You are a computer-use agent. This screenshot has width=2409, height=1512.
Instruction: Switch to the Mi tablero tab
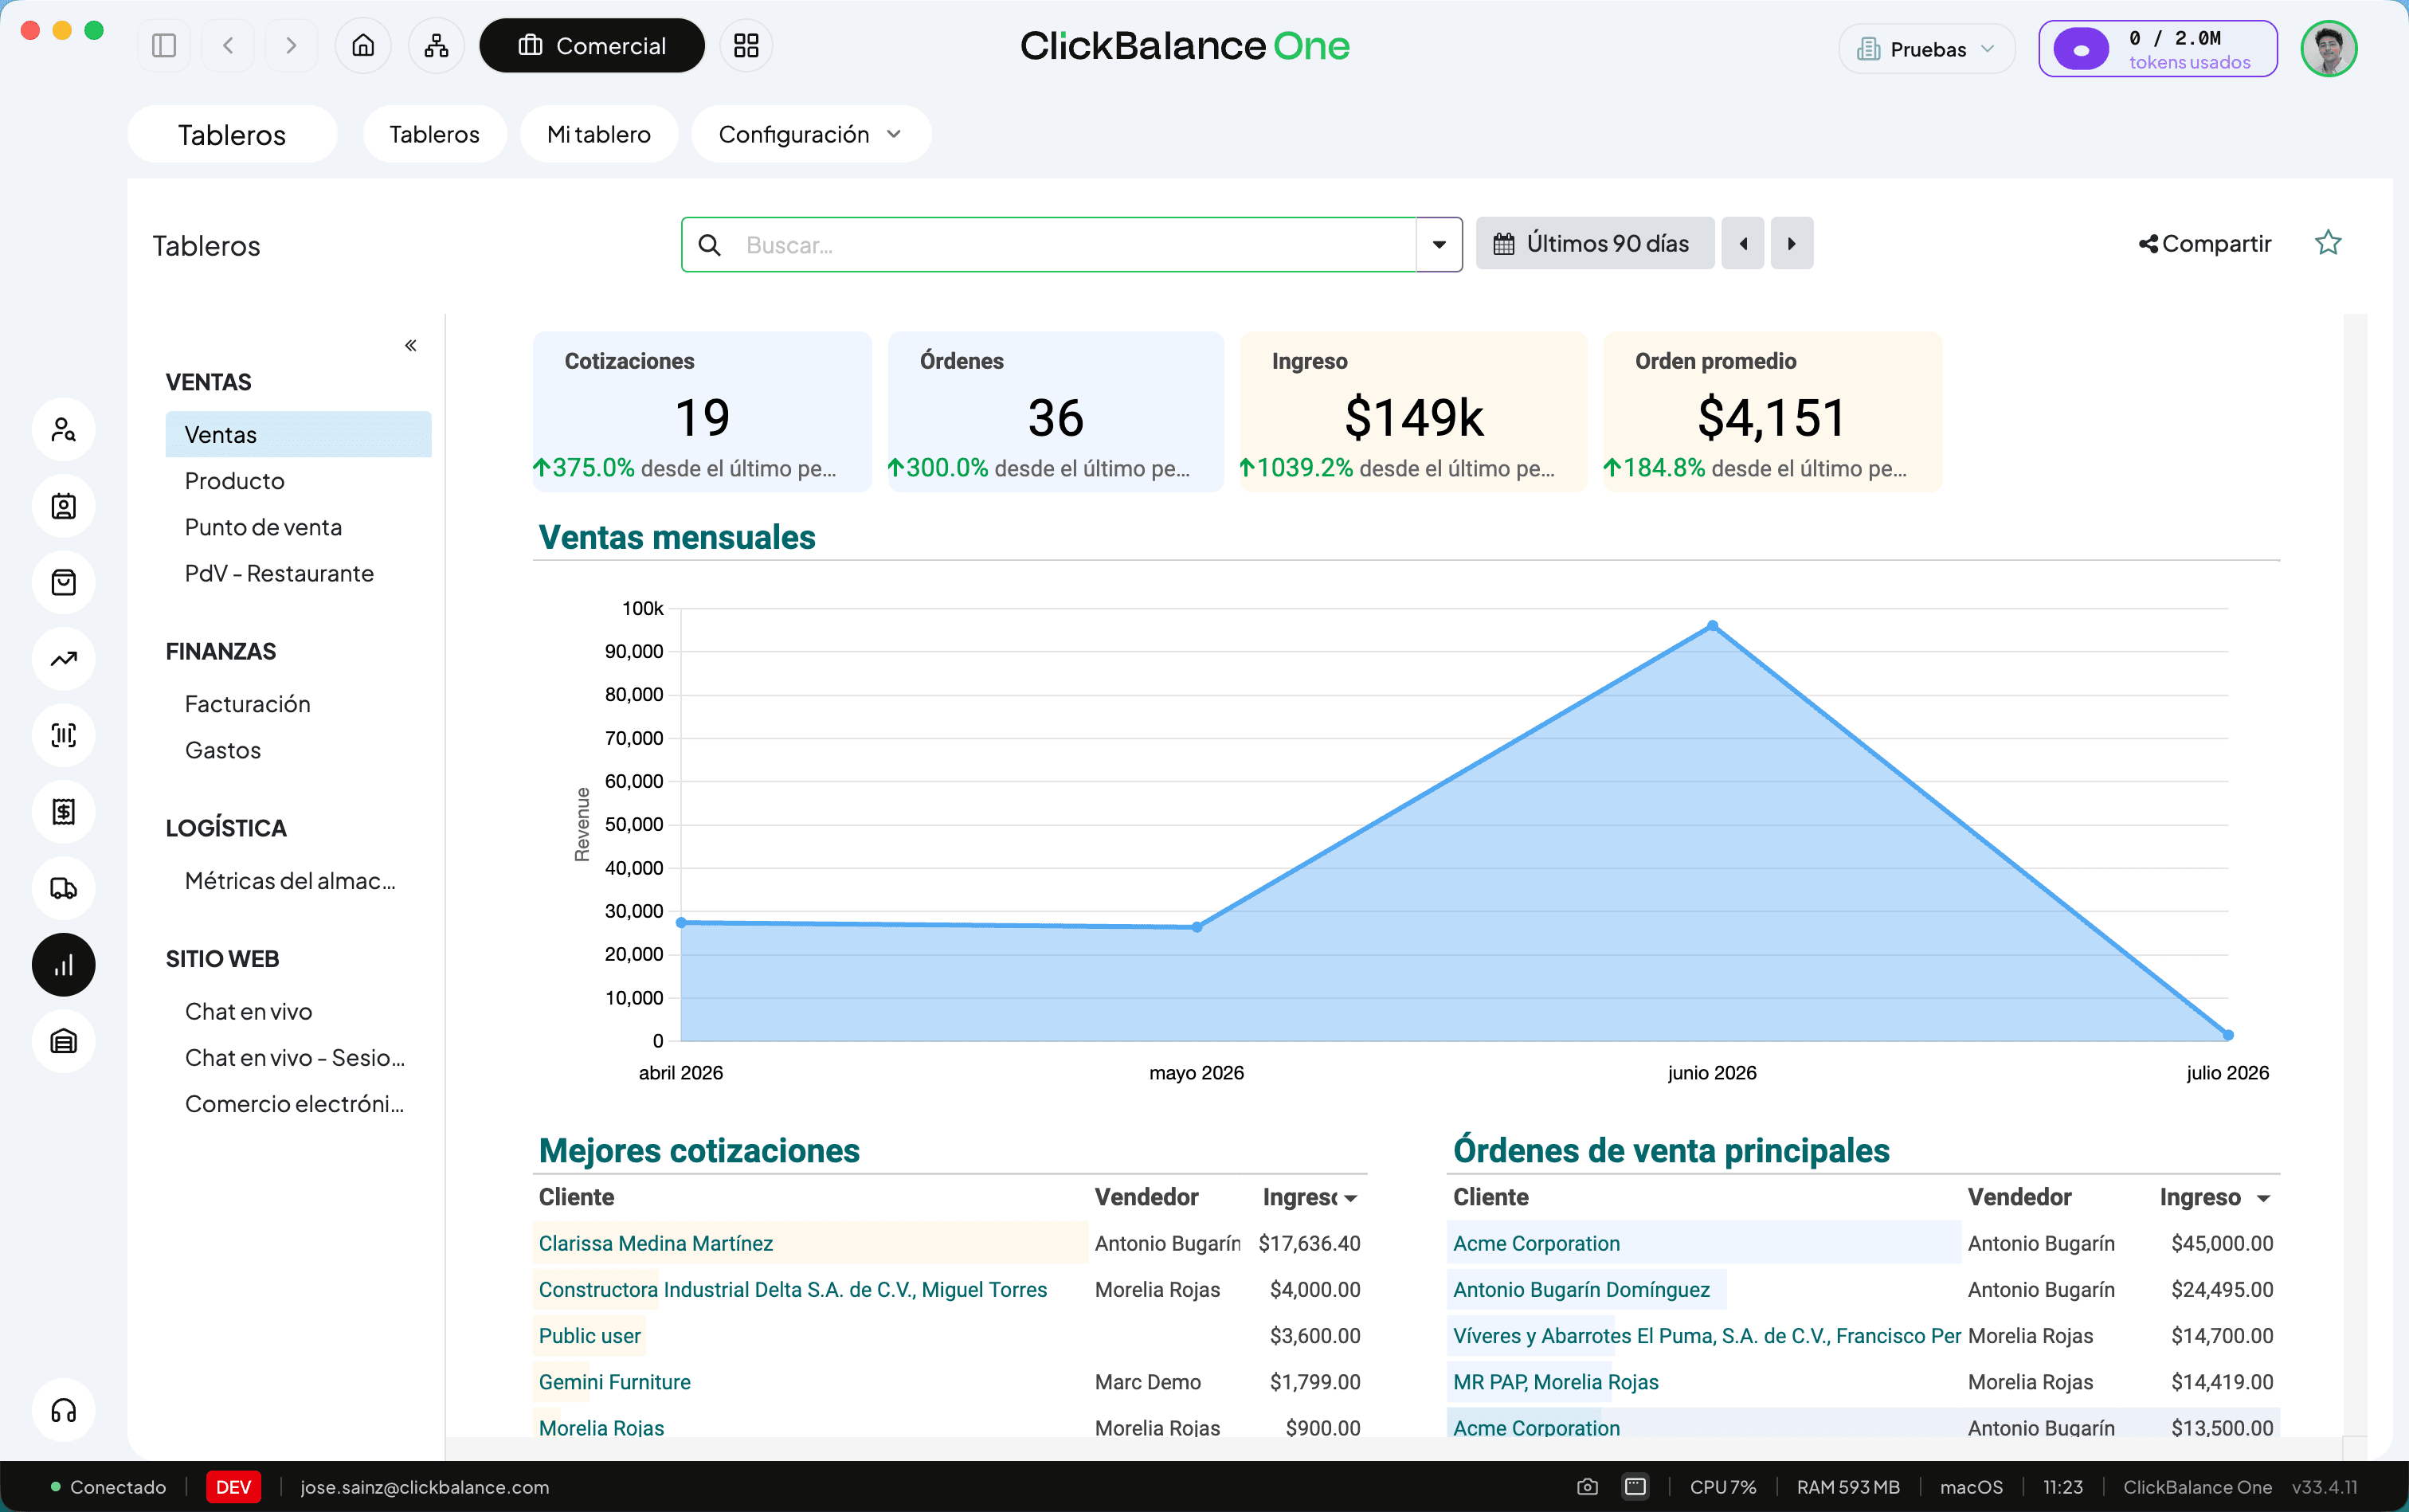point(598,134)
